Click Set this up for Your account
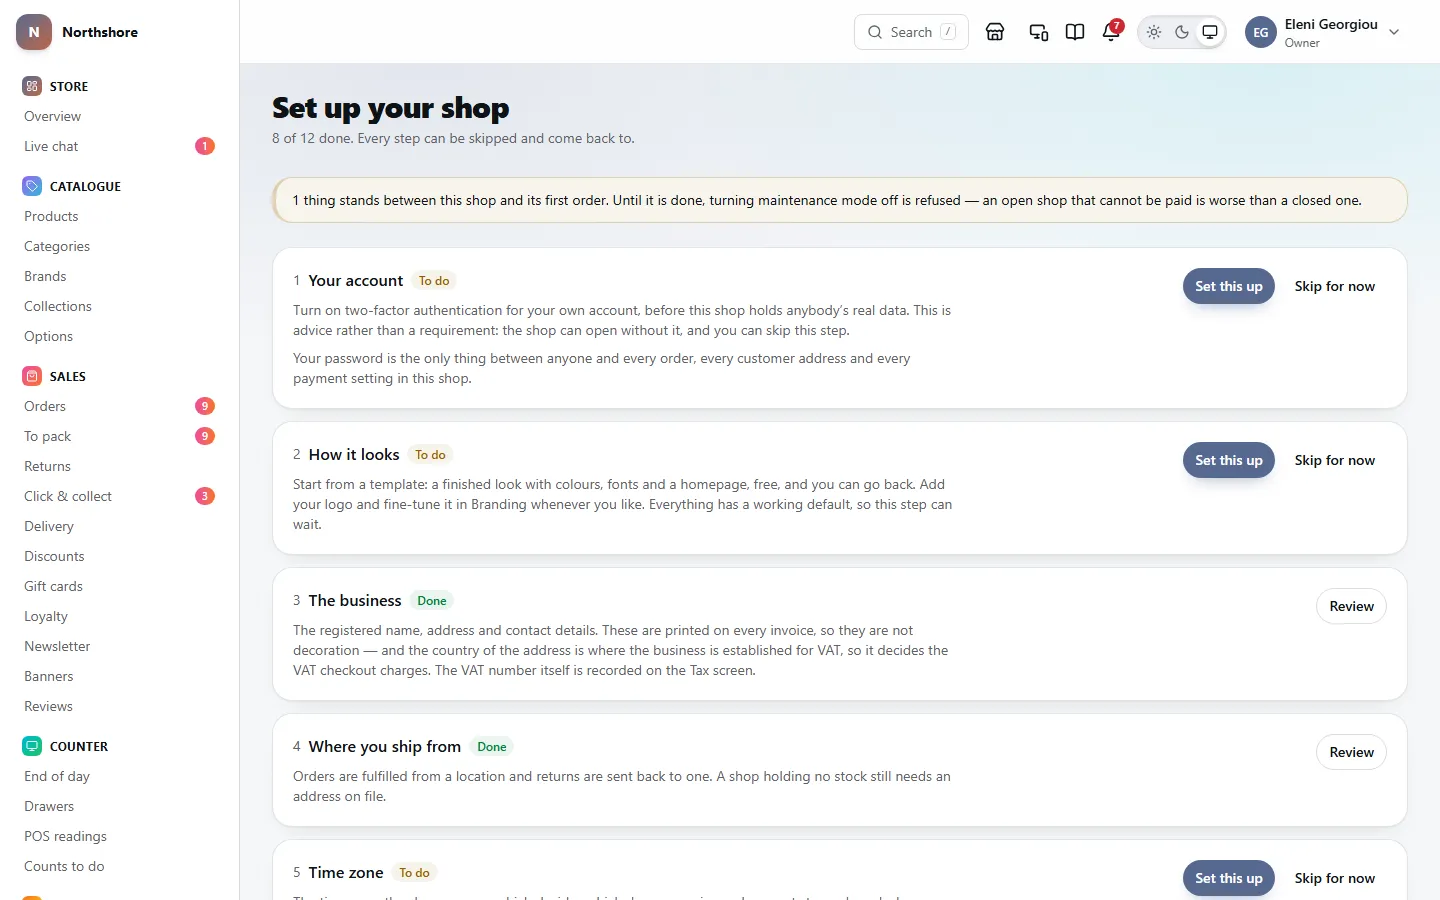The width and height of the screenshot is (1440, 900). click(1229, 286)
